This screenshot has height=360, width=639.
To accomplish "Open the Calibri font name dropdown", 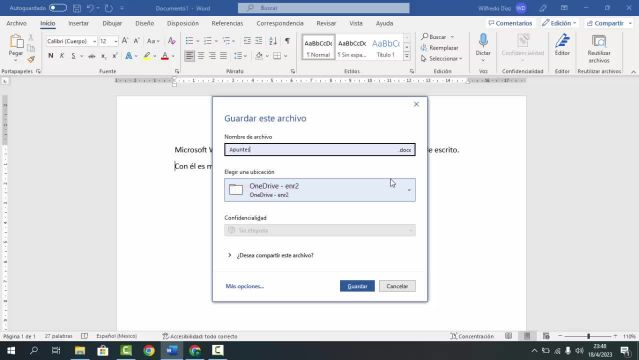I will 94,41.
